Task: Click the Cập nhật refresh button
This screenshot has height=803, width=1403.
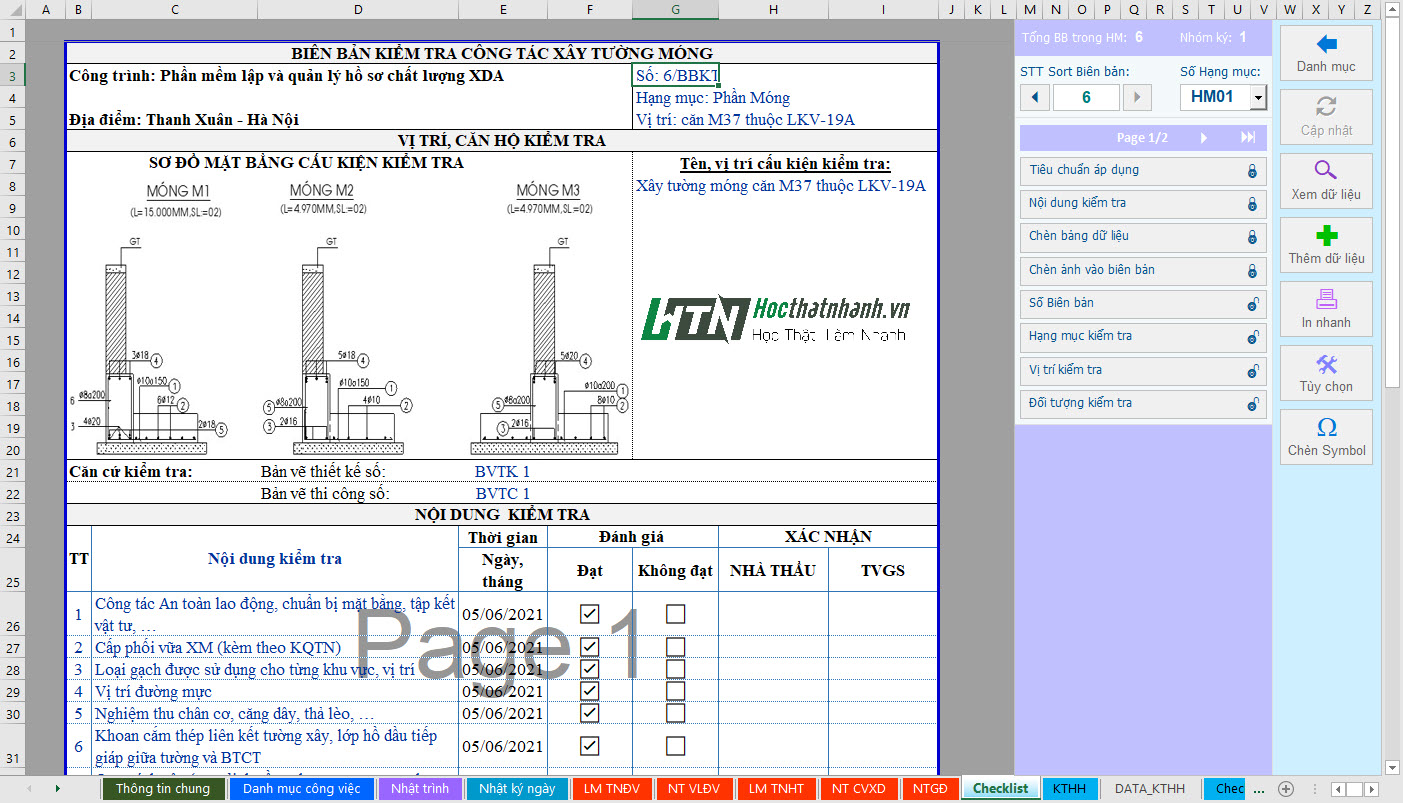Action: tap(1326, 117)
